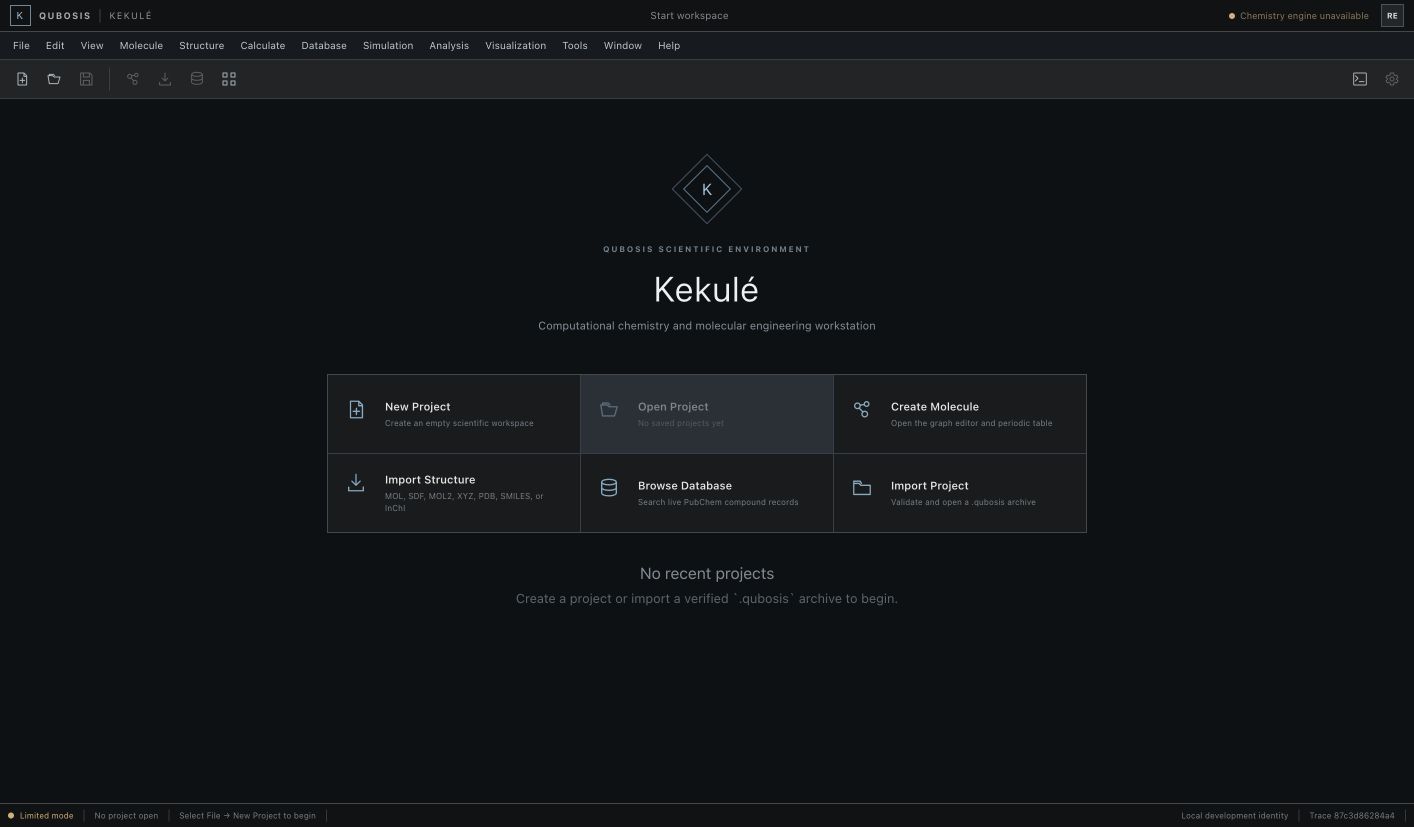Image resolution: width=1414 pixels, height=827 pixels.
Task: Select the New Project card
Action: click(x=454, y=414)
